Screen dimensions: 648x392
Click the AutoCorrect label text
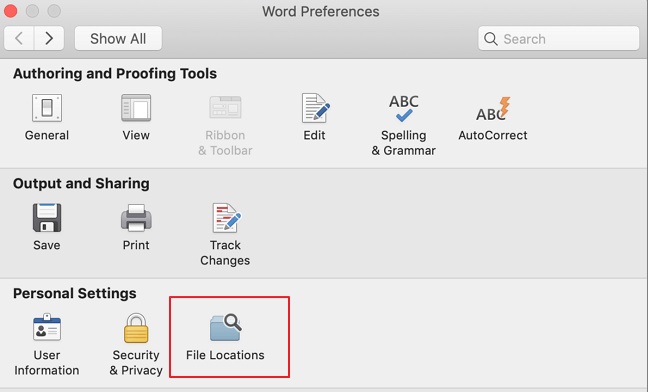tap(493, 135)
